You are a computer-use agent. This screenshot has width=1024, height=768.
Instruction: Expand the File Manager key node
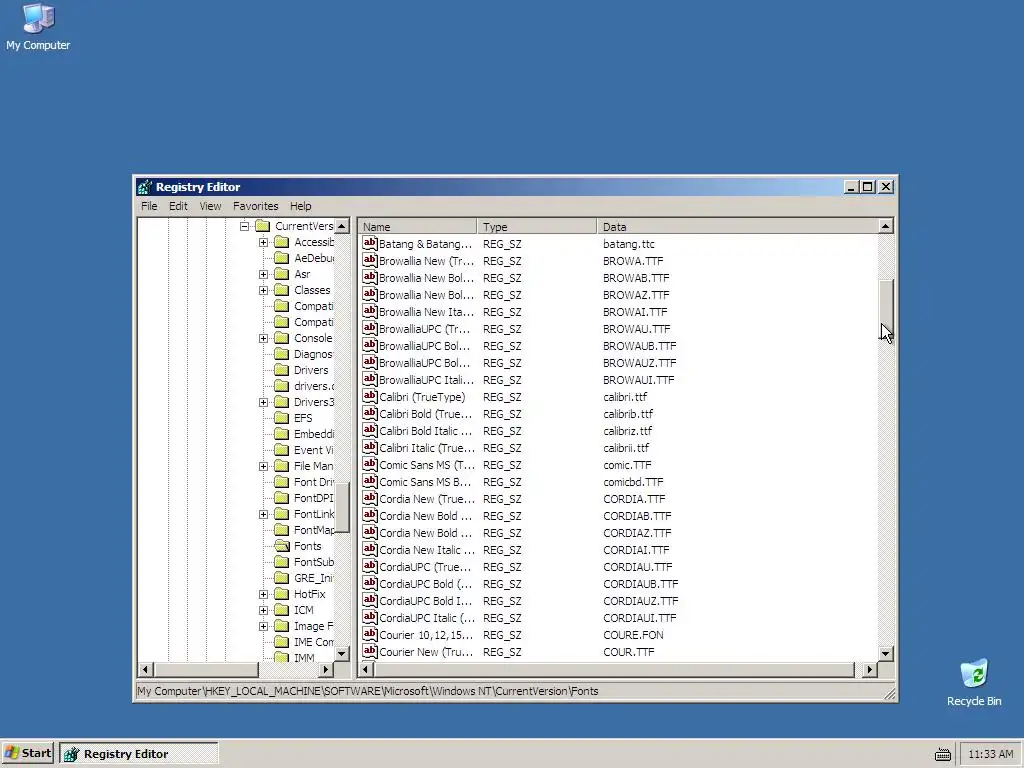(263, 466)
